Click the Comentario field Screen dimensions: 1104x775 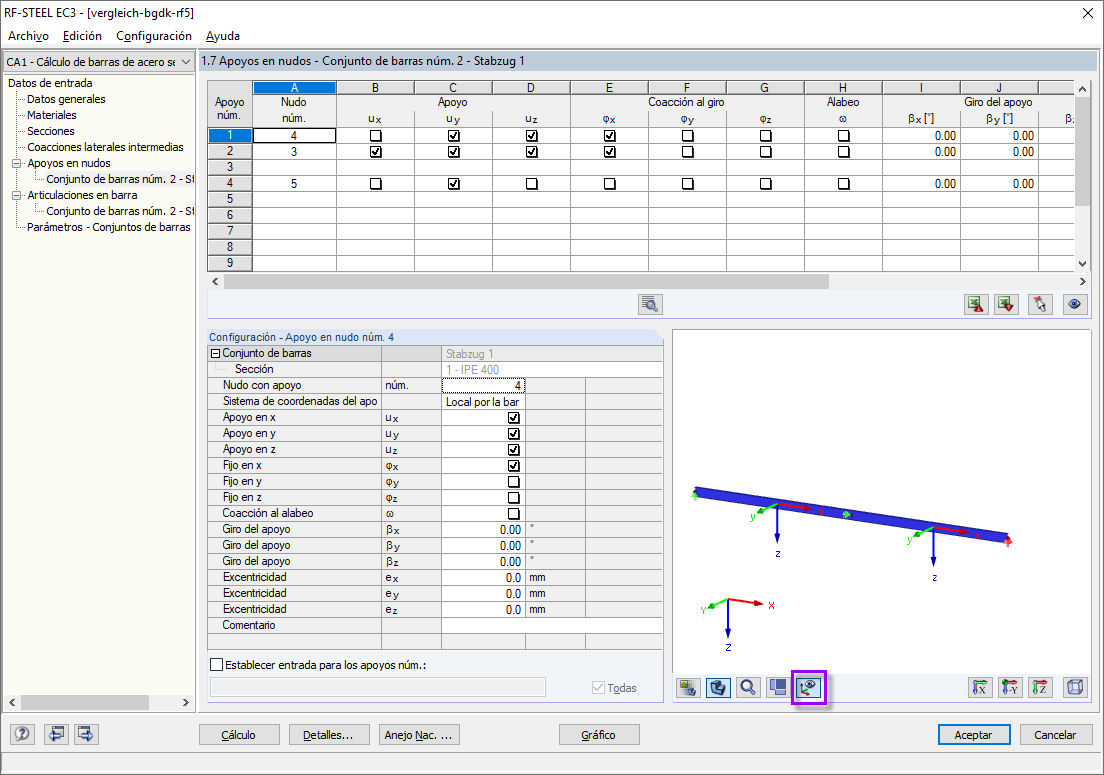click(x=551, y=625)
